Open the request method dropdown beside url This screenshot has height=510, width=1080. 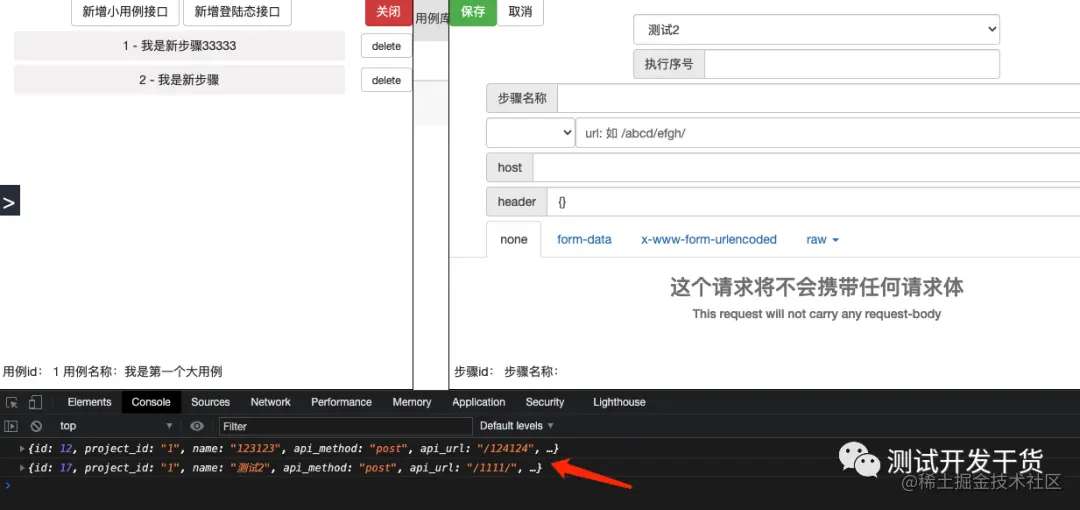(x=530, y=132)
